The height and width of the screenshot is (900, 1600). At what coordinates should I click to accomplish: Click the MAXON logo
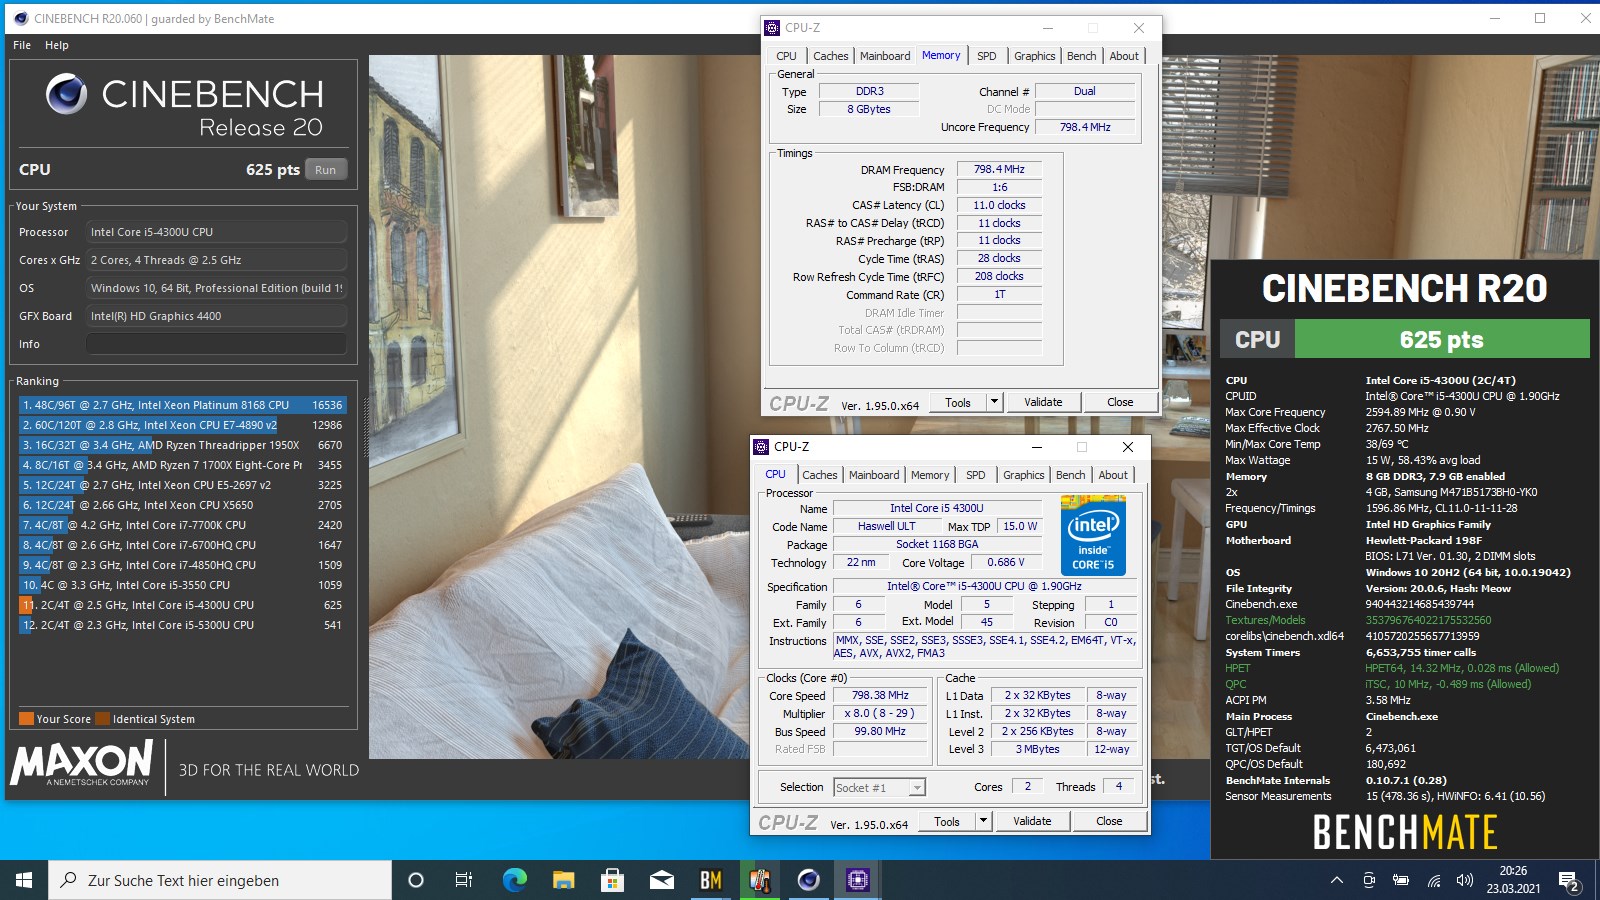coord(82,763)
